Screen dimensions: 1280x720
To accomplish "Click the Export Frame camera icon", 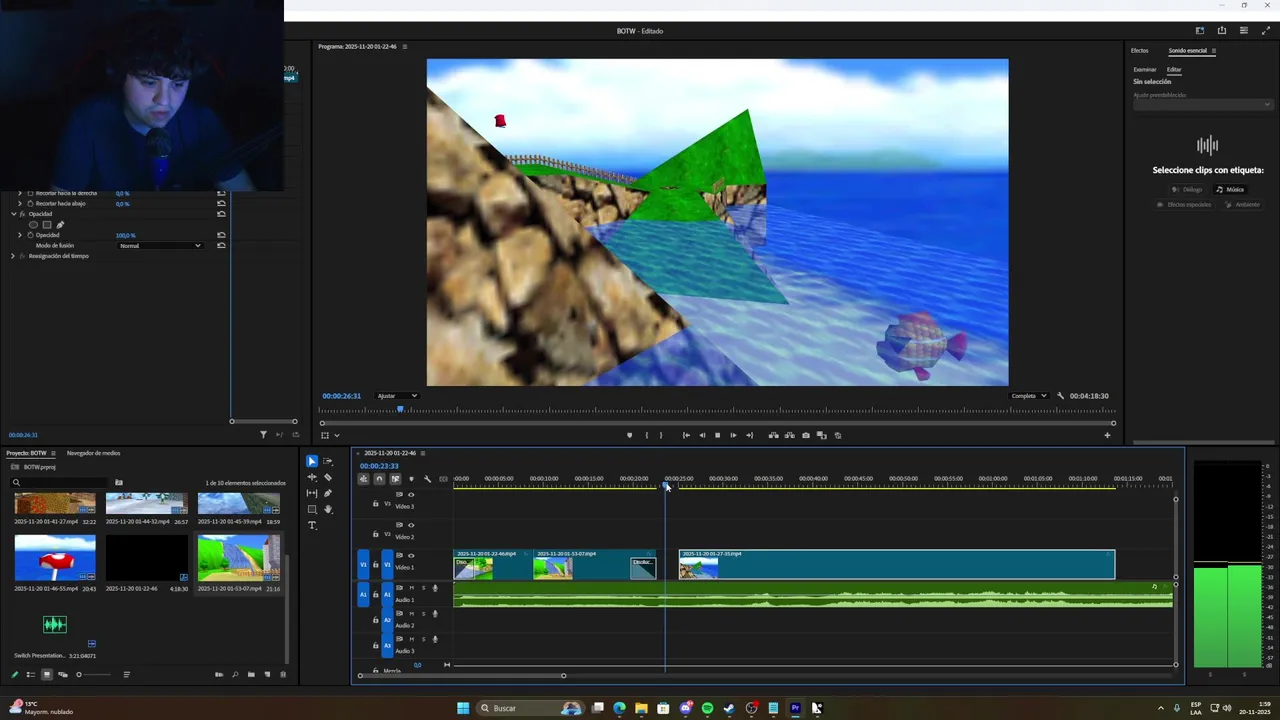I will coord(806,435).
